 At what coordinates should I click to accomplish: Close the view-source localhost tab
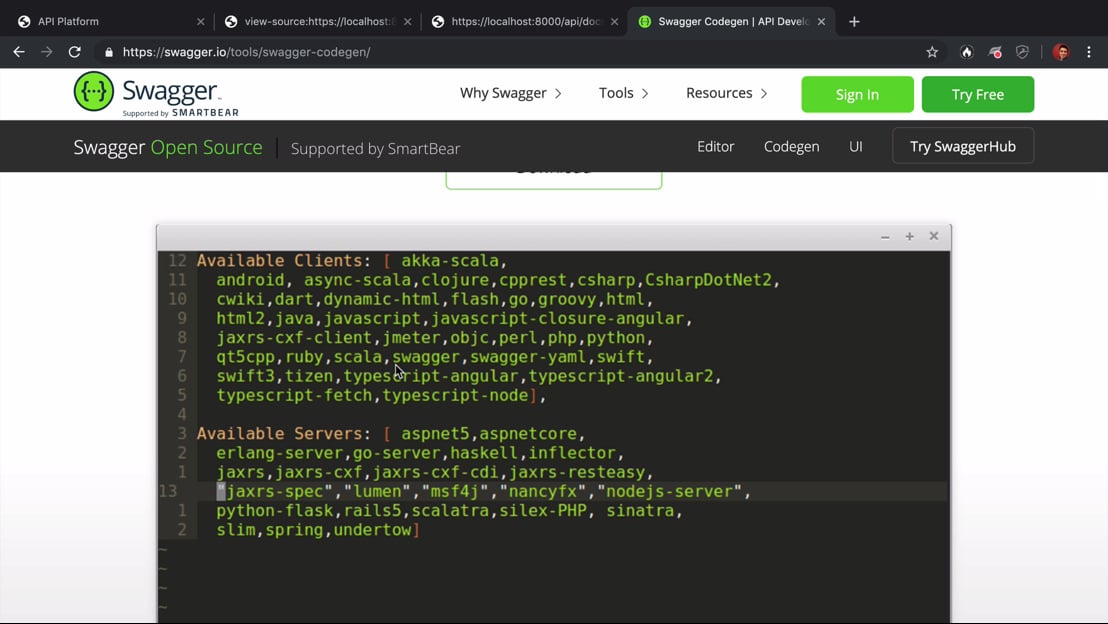[408, 21]
